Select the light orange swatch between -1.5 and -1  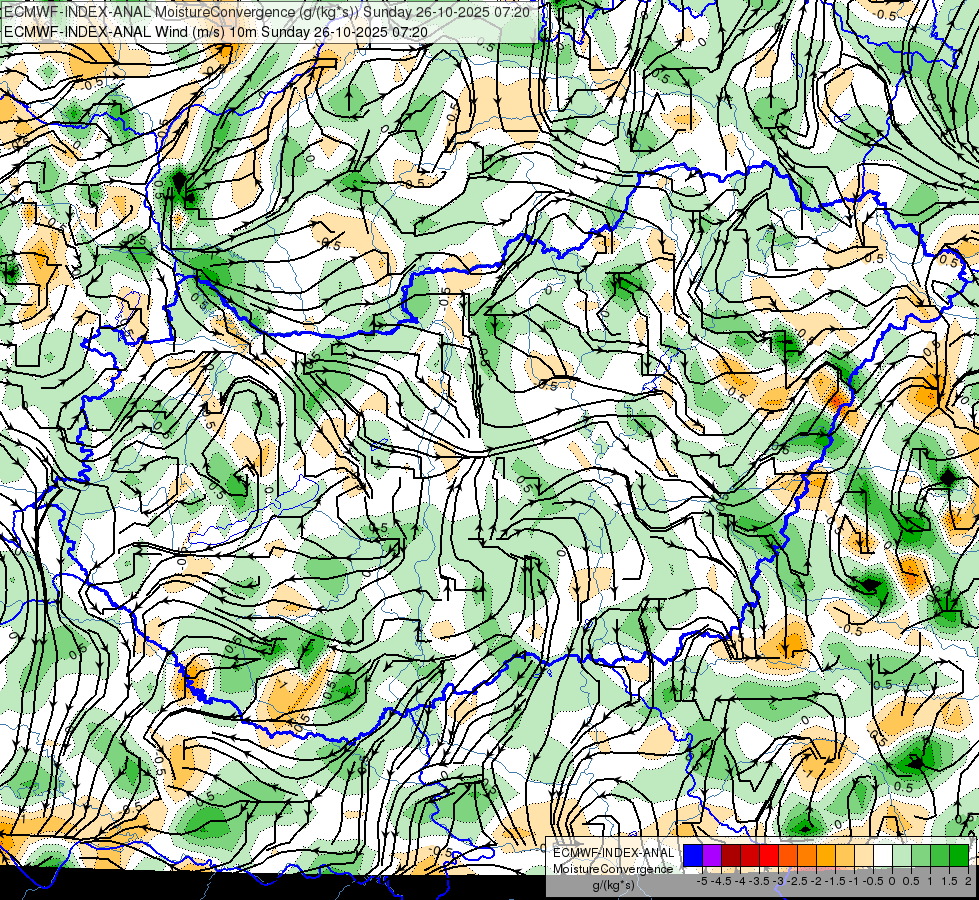point(845,855)
